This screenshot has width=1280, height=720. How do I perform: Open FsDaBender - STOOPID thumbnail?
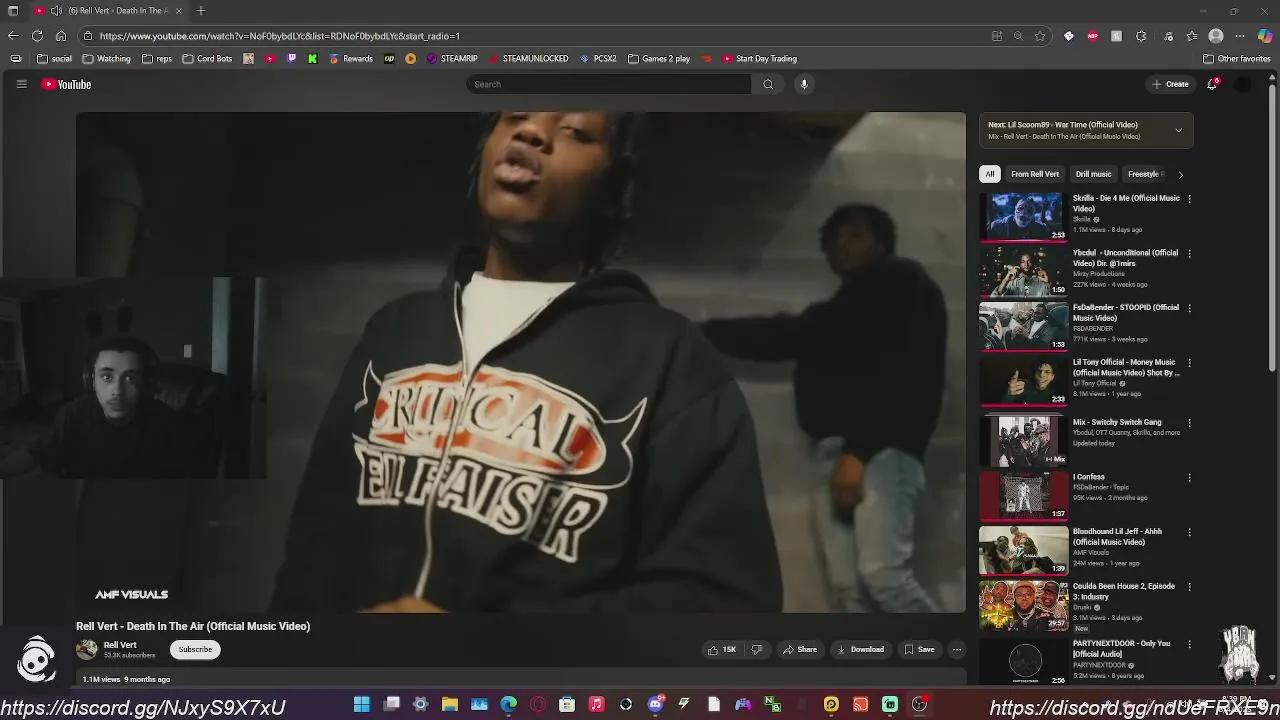1024,326
